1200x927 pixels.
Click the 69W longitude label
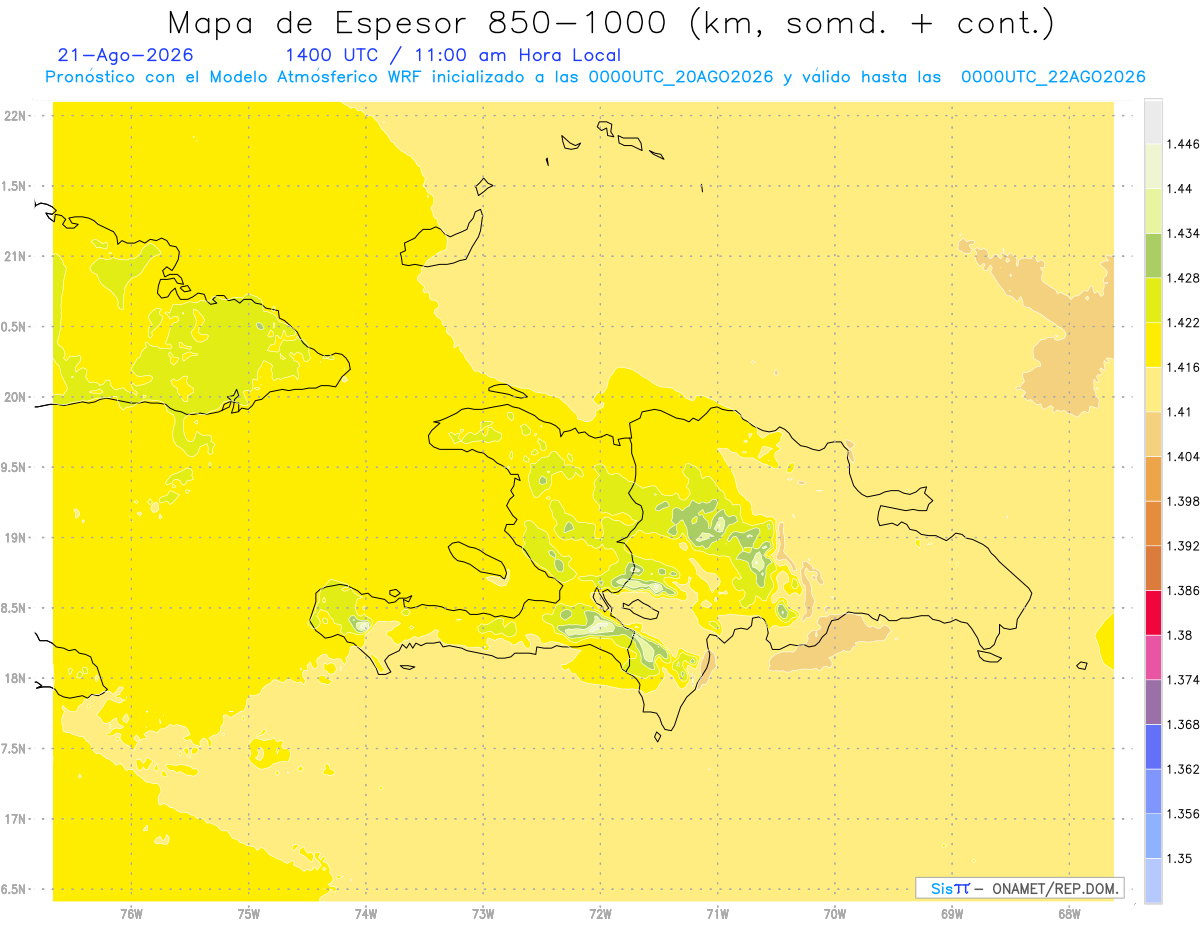[x=952, y=913]
